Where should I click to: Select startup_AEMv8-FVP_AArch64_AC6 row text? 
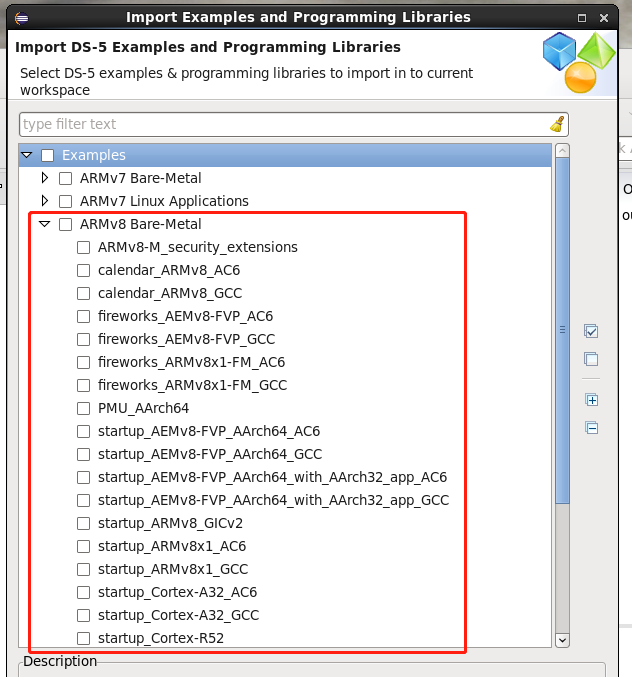[209, 431]
